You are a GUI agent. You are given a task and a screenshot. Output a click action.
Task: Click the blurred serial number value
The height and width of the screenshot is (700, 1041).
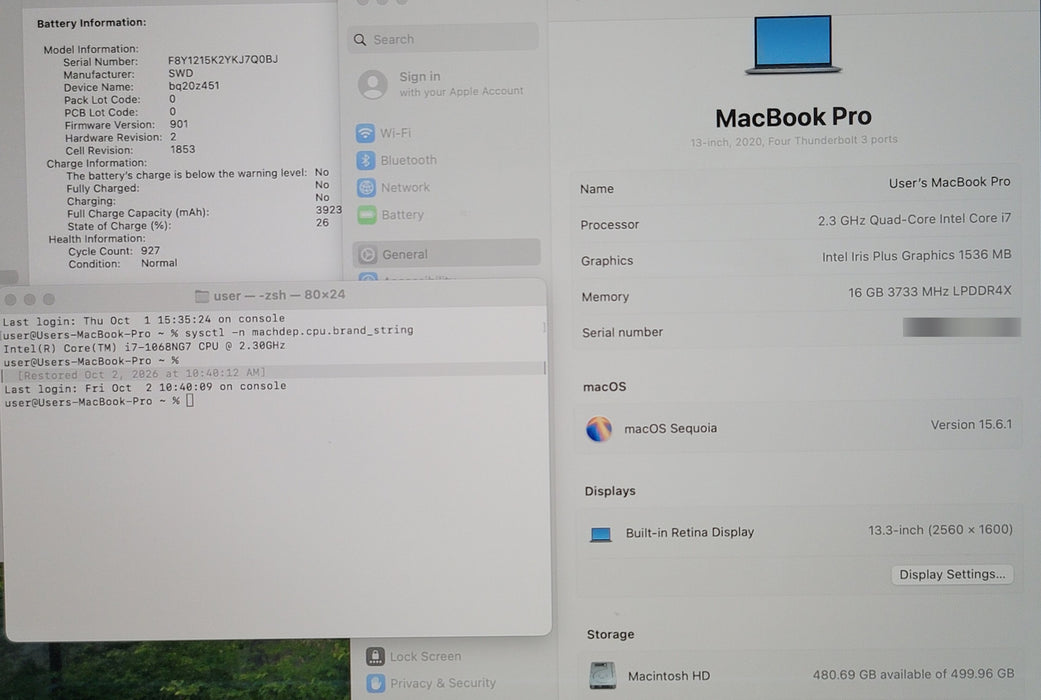click(x=961, y=327)
